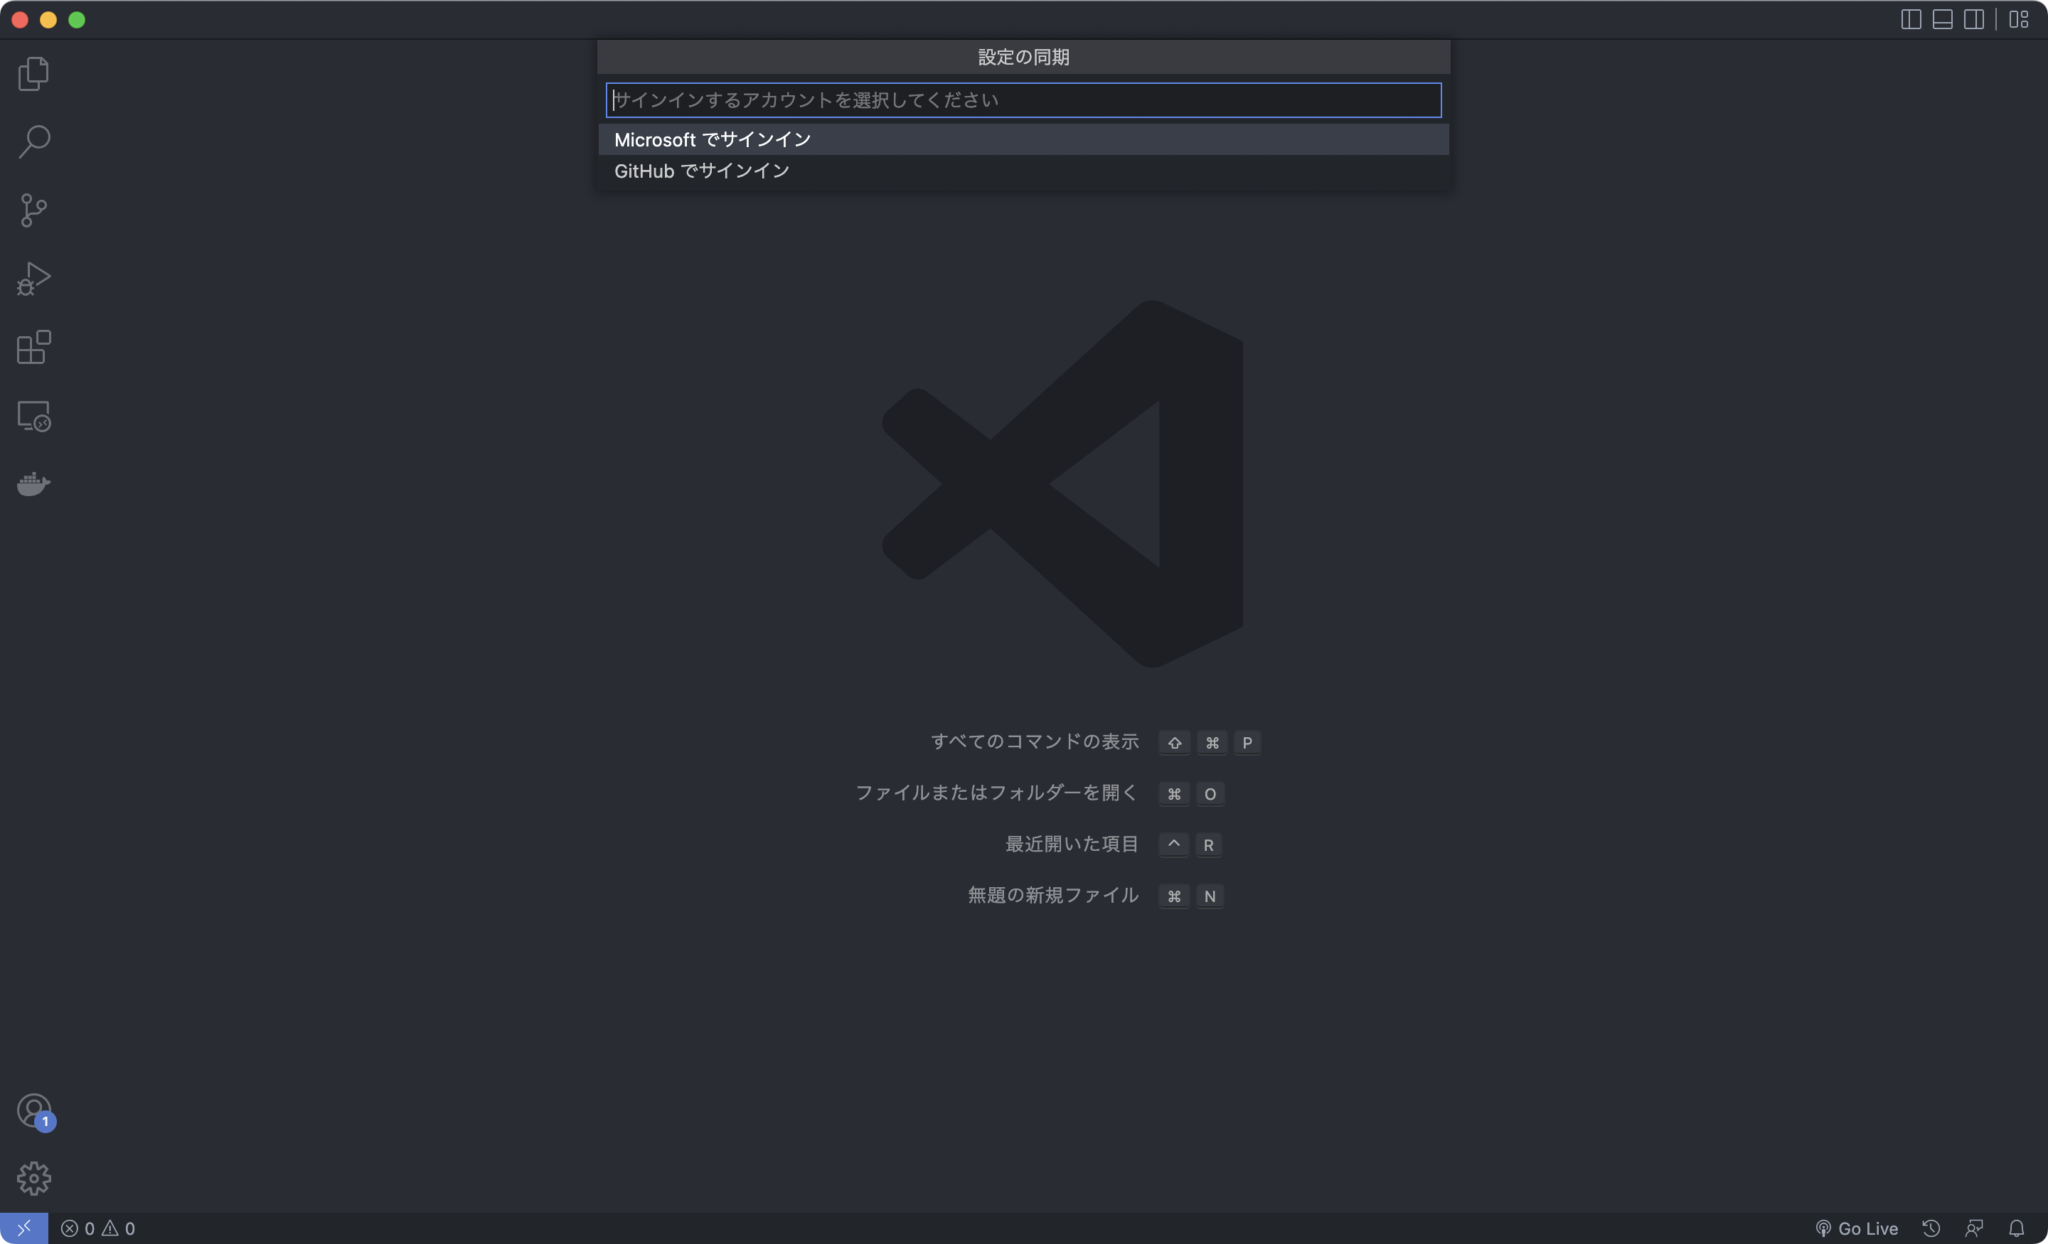Screen dimensions: 2048x1244
Task: Open the Explorer view icon
Action: [33, 73]
